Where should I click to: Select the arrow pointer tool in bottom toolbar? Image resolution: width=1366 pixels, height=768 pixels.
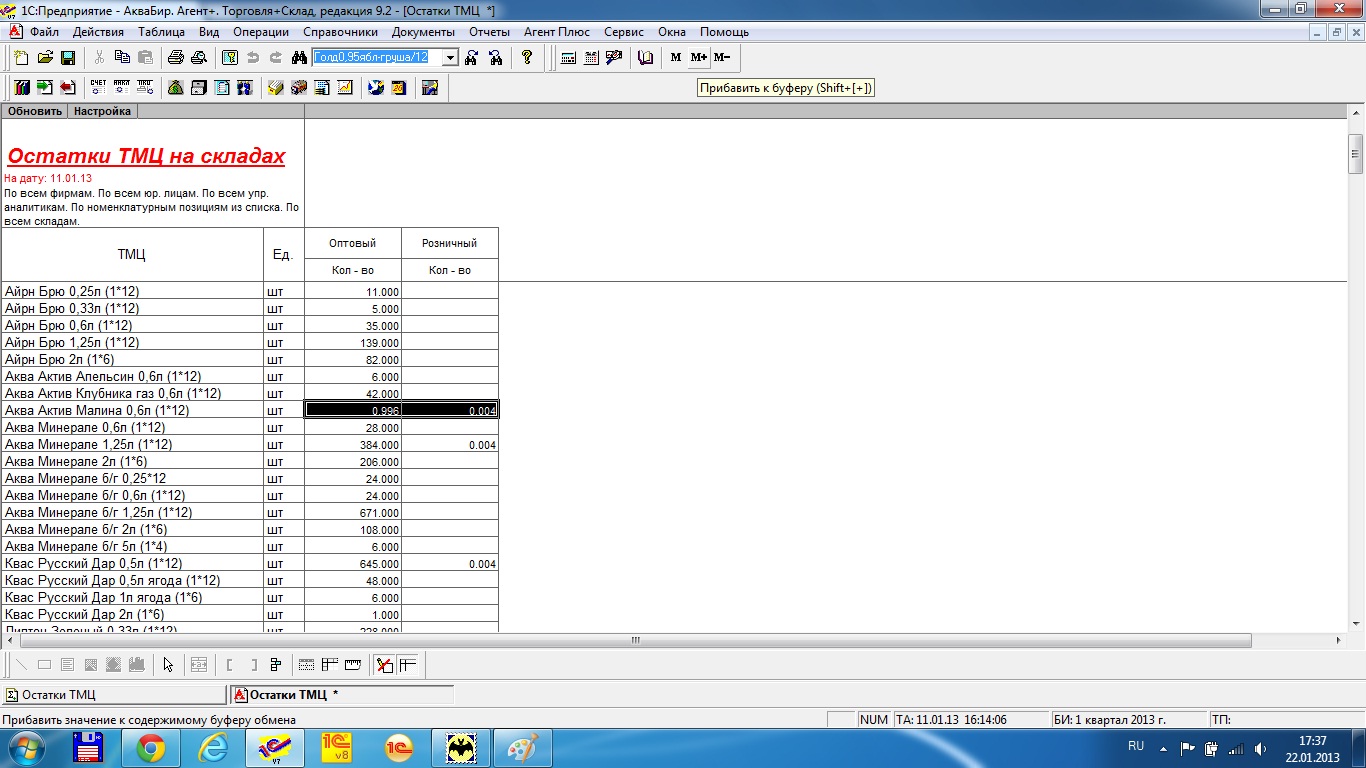click(168, 664)
